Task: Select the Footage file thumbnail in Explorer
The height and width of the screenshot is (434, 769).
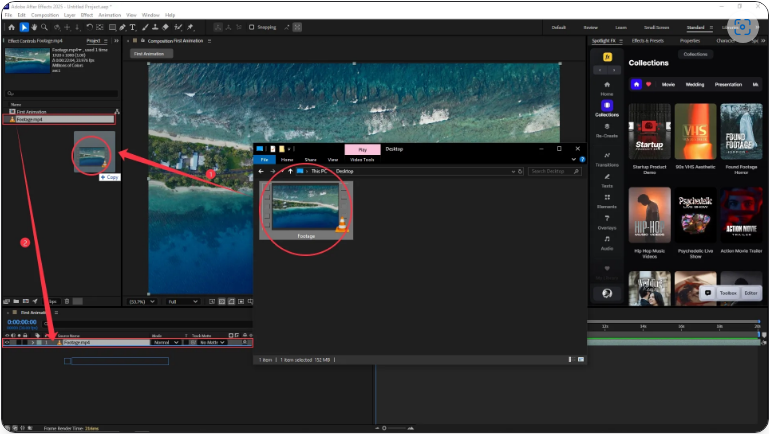Action: pos(306,210)
